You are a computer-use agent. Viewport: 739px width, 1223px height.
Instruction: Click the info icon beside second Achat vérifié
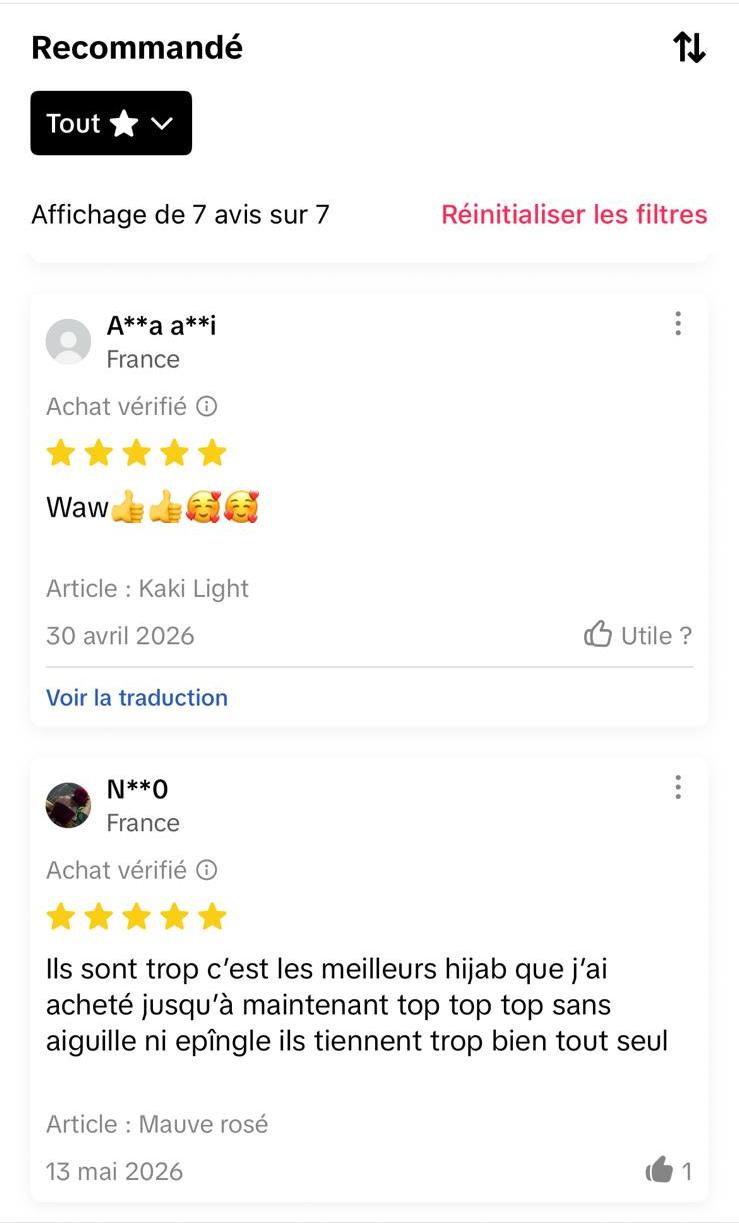coord(206,870)
